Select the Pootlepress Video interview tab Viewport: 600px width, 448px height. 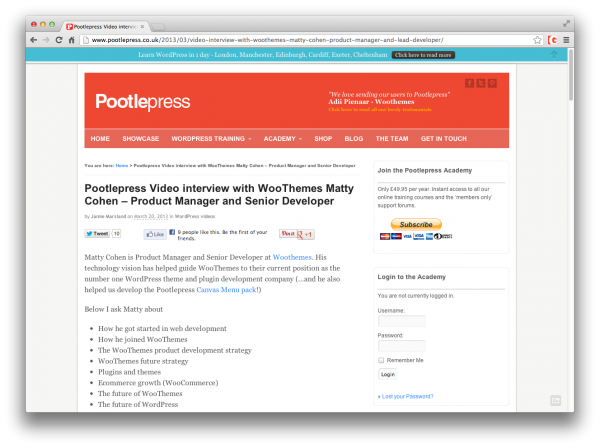click(104, 26)
